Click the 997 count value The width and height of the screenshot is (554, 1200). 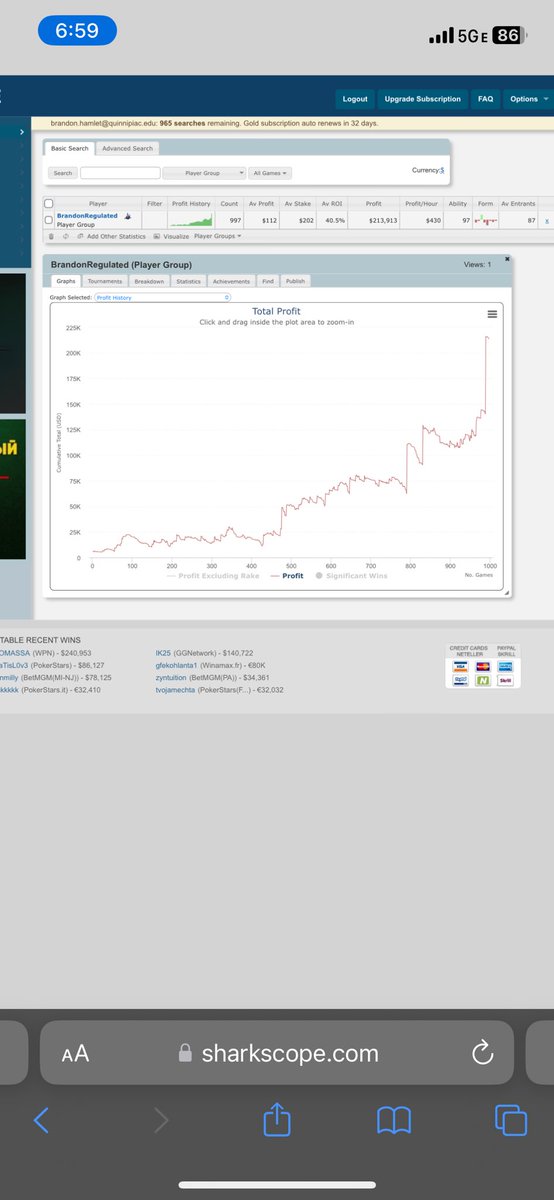coord(234,219)
